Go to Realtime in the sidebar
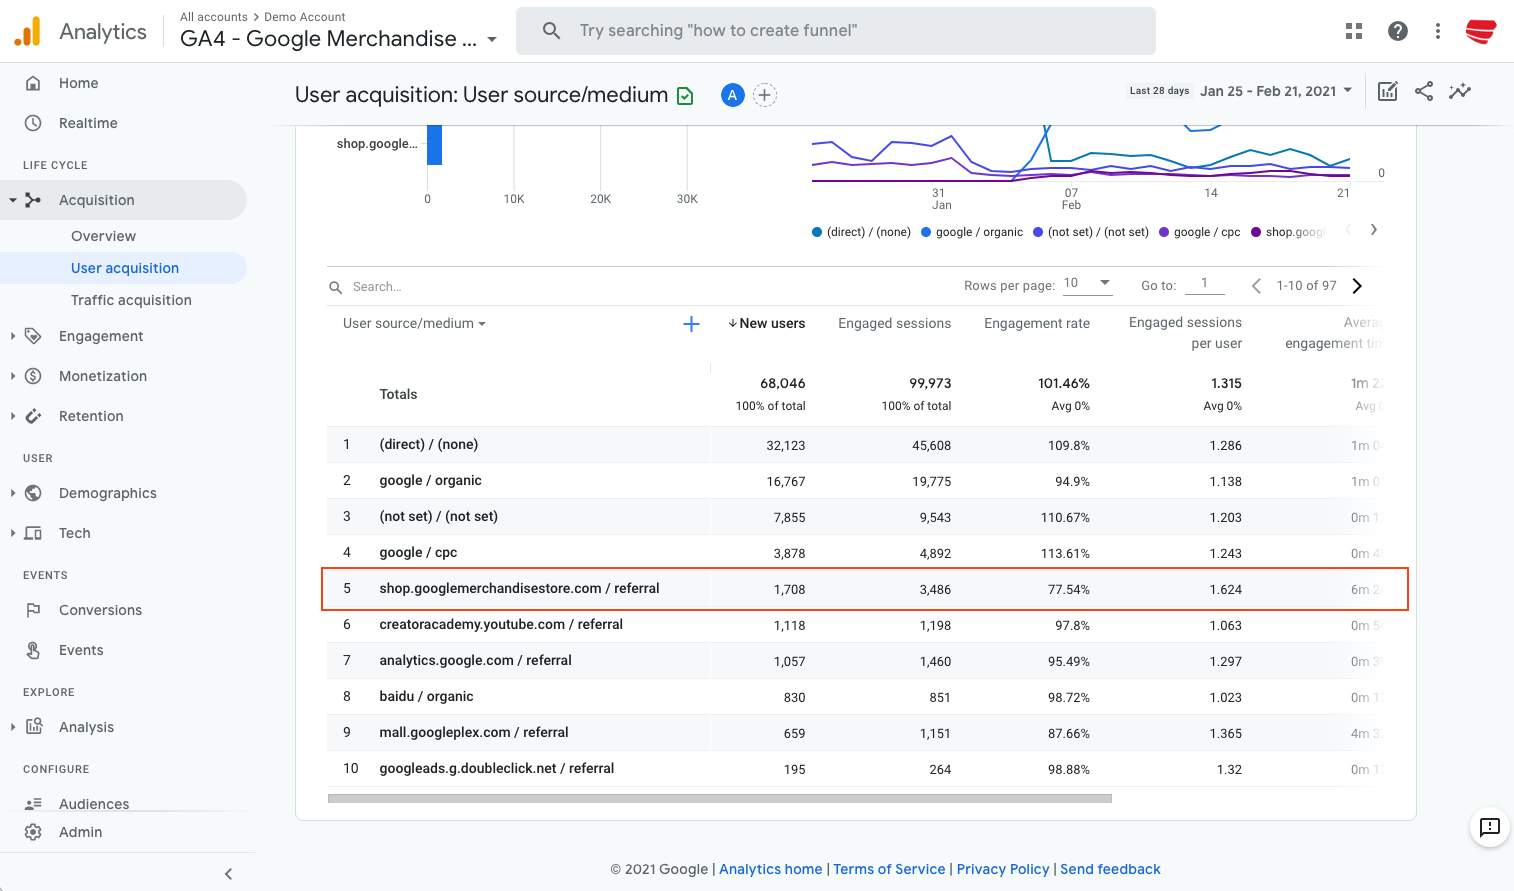Screen dimensions: 1514x891 tap(88, 123)
